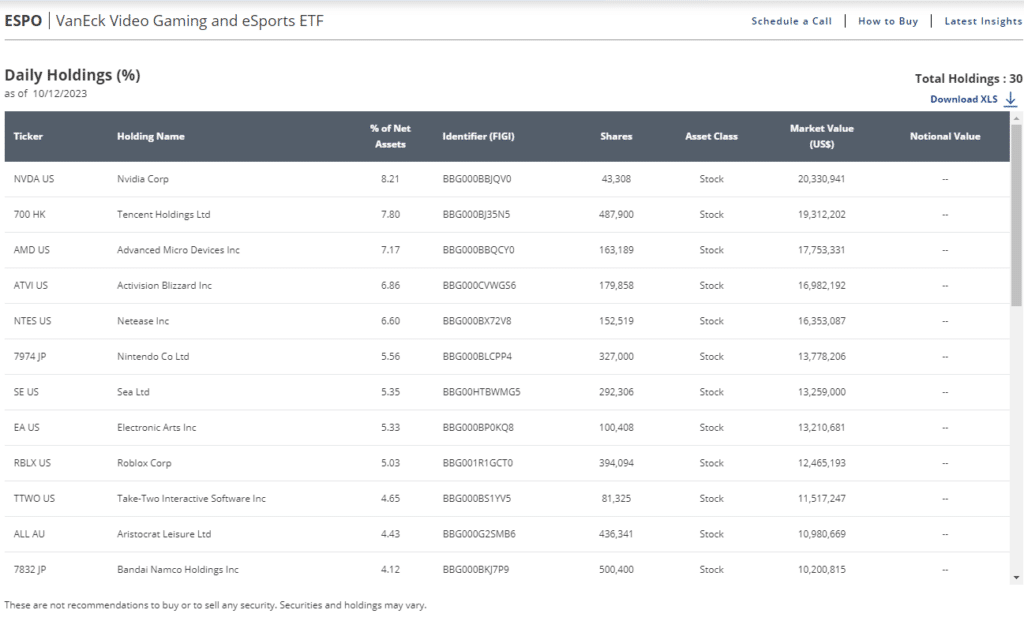The height and width of the screenshot is (621, 1024).
Task: Select the Bandai Namco Holdings Inc name
Action: (178, 569)
